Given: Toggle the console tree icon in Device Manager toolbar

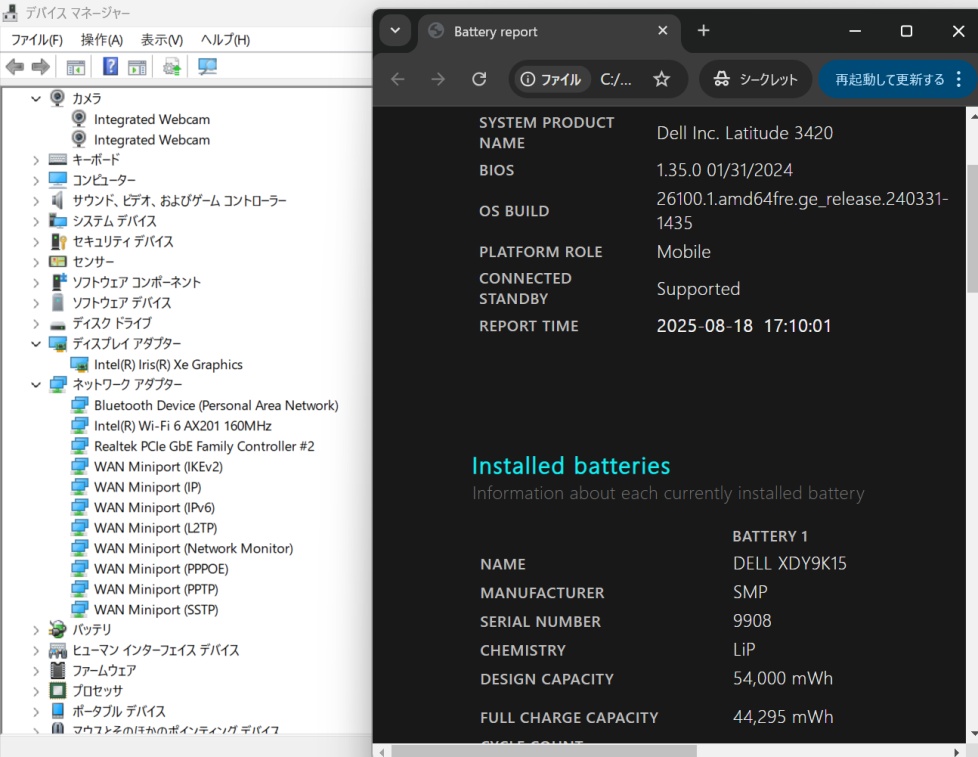Looking at the screenshot, I should click(75, 67).
